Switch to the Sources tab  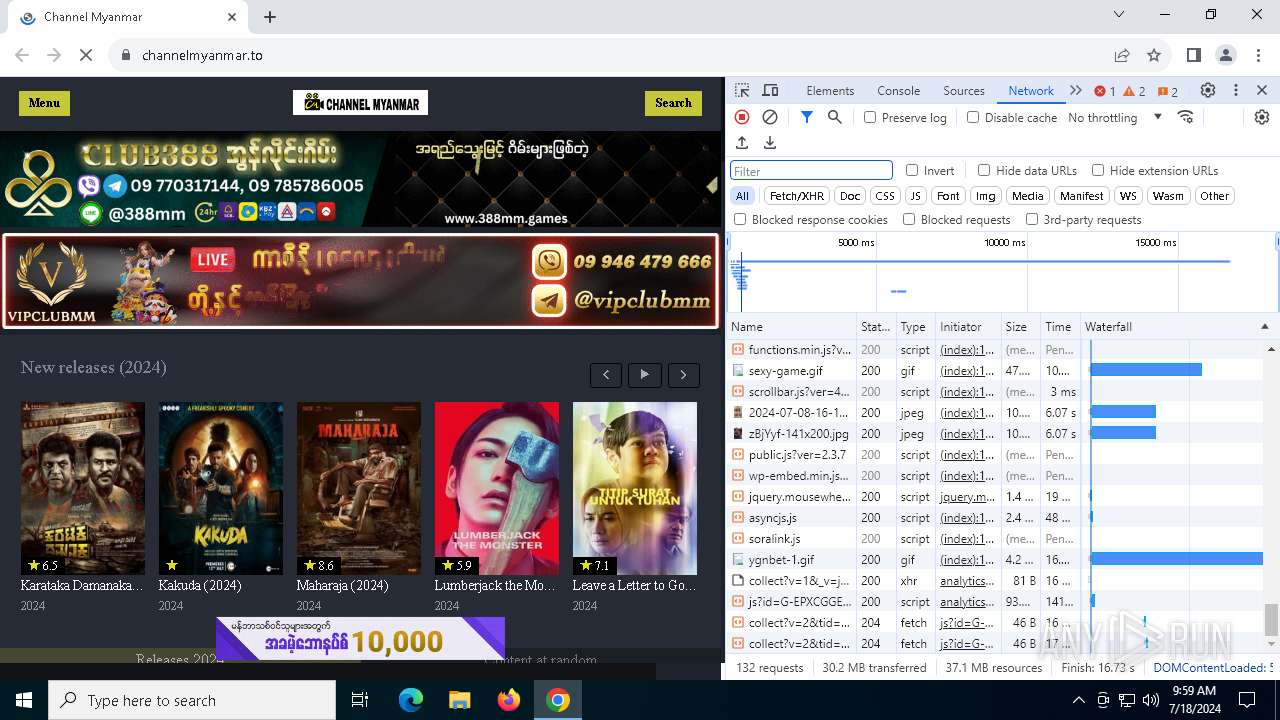pyautogui.click(x=964, y=91)
